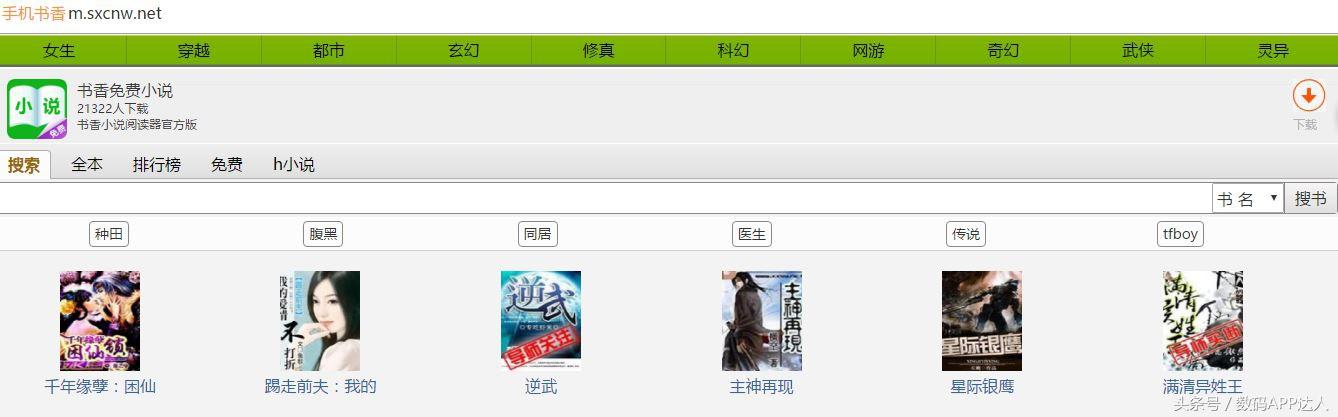The height and width of the screenshot is (417, 1338).
Task: Select the 玄幻 category
Action: point(464,50)
